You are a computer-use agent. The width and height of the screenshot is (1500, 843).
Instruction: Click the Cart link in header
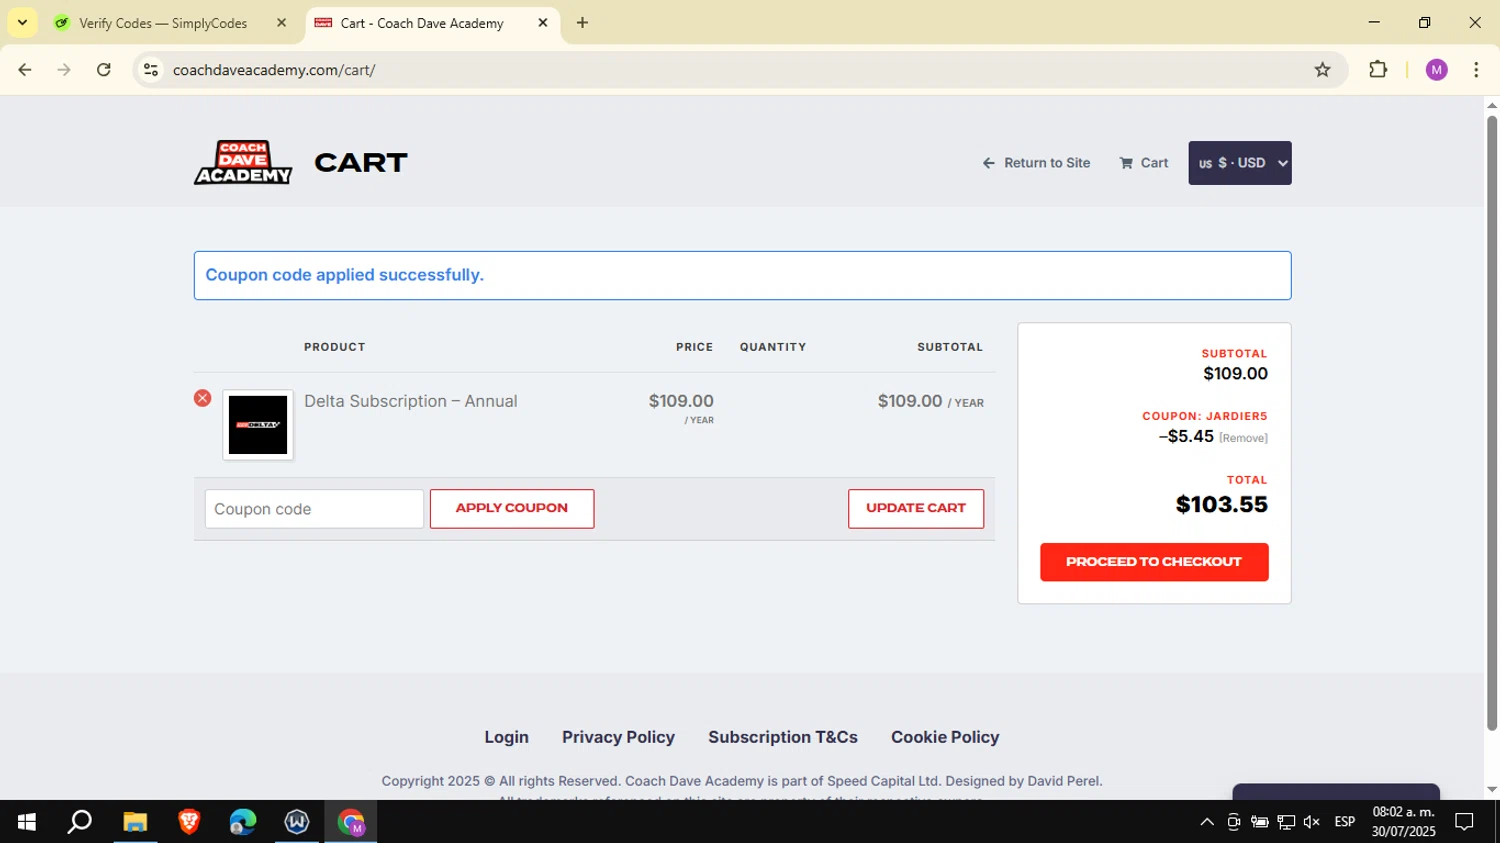pyautogui.click(x=1144, y=163)
